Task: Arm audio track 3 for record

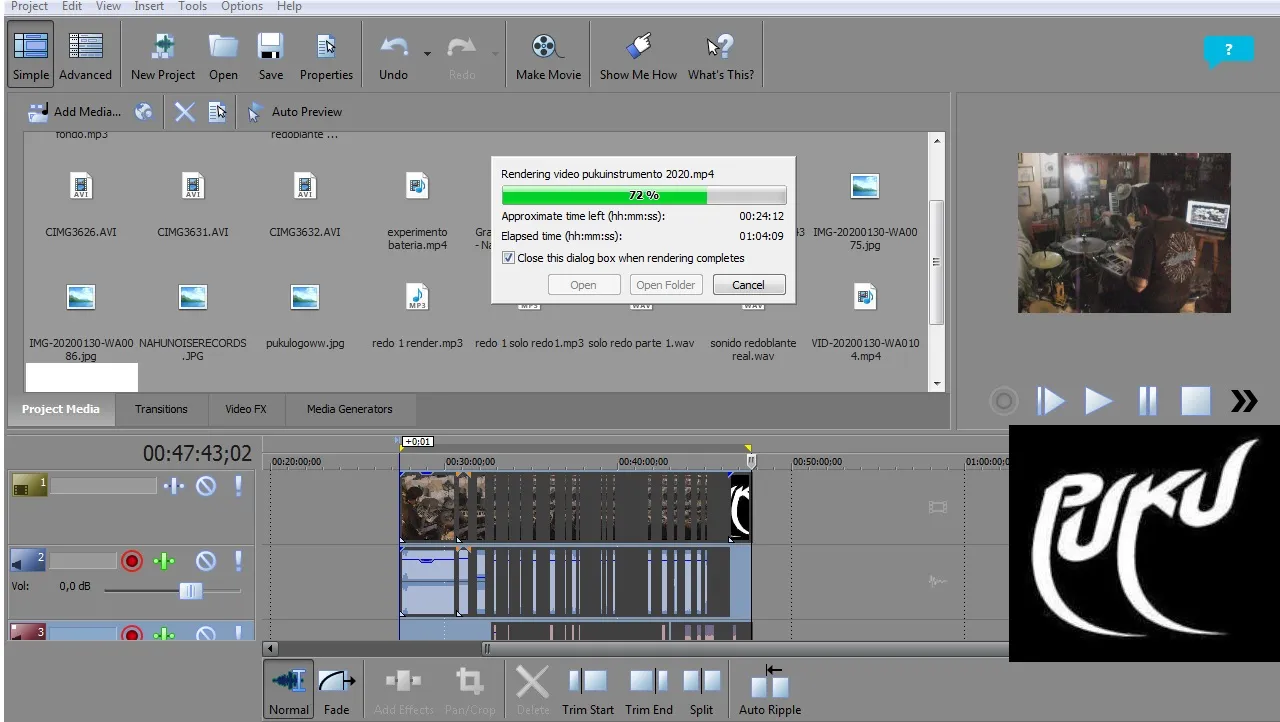Action: [132, 633]
